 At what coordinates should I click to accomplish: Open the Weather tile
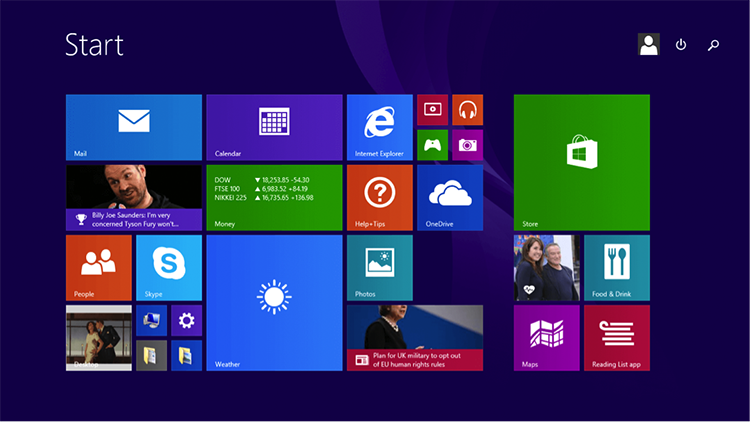pos(275,303)
